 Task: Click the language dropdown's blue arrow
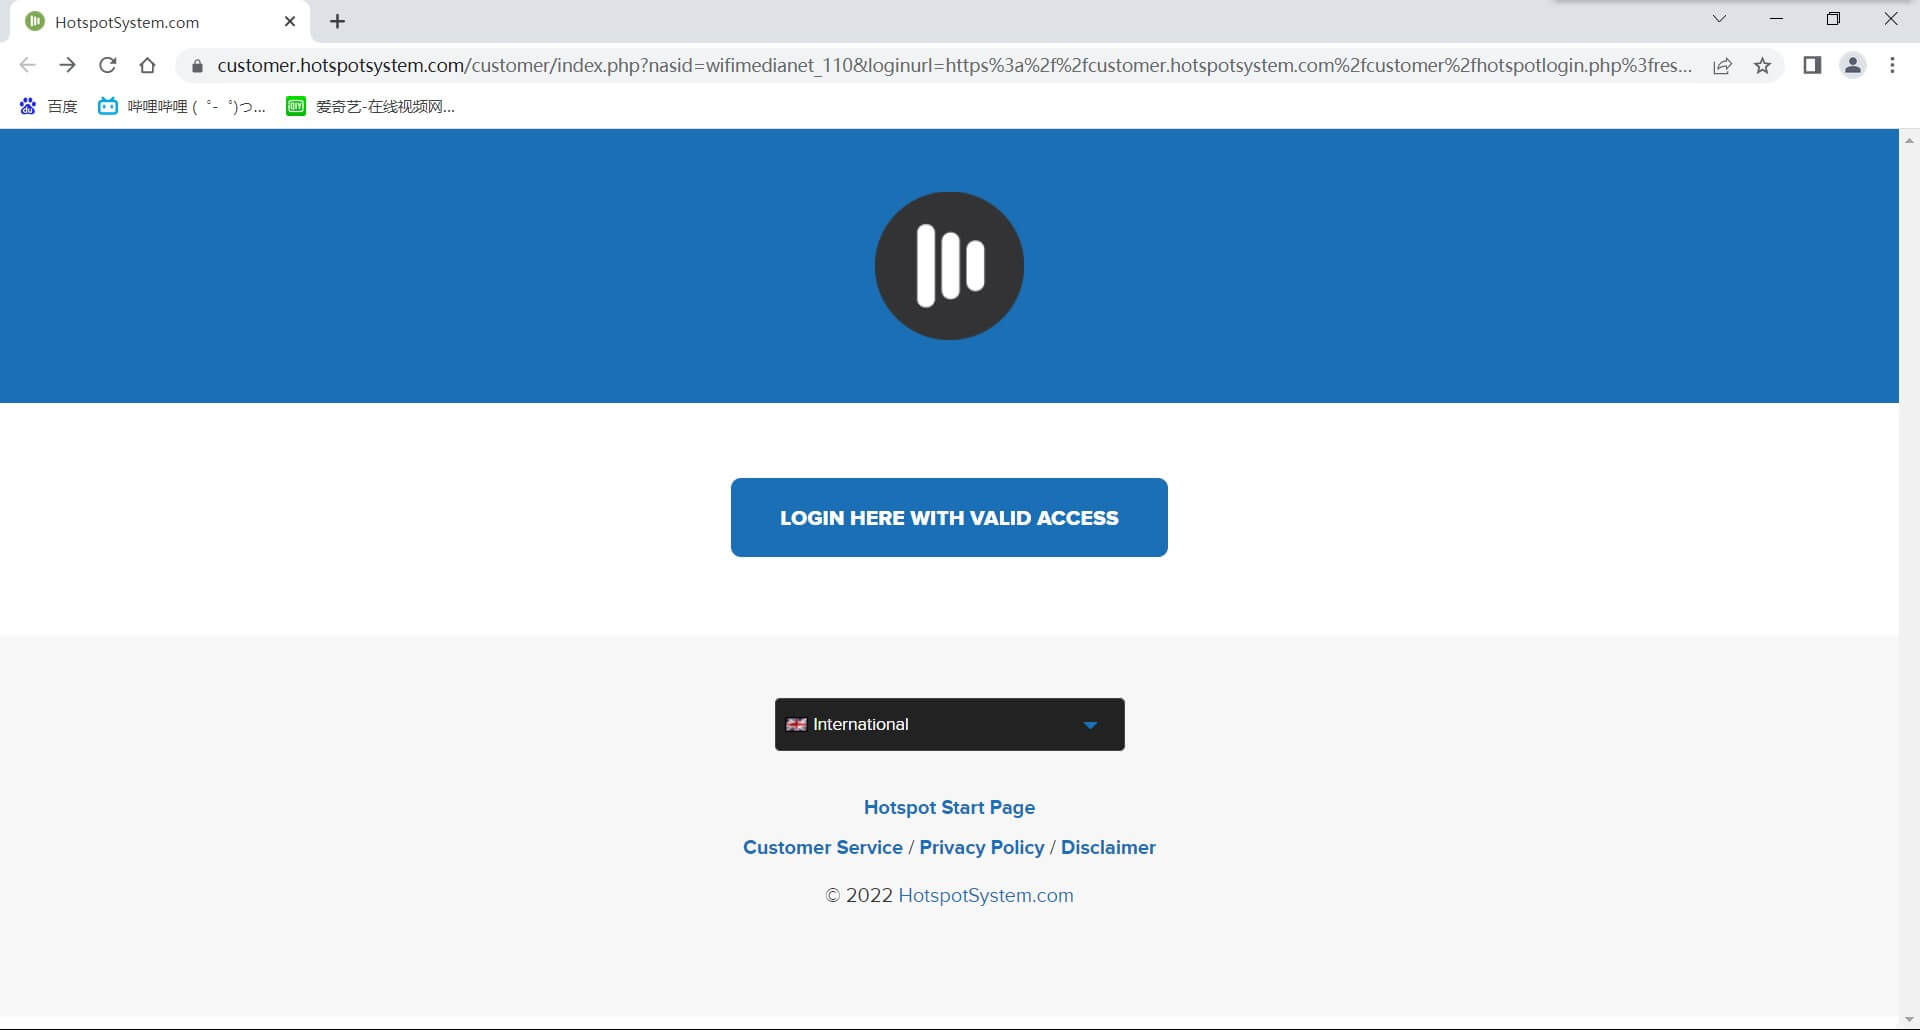pos(1090,725)
